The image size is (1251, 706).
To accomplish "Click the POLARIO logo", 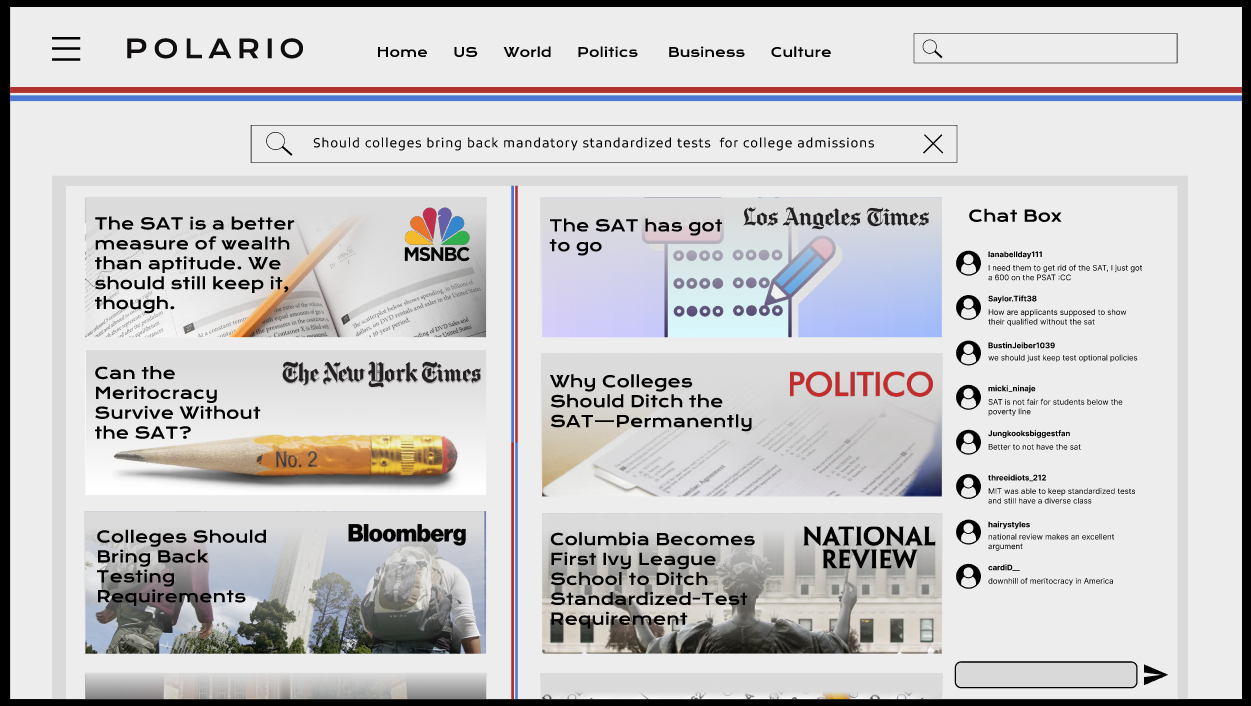I will coord(215,49).
